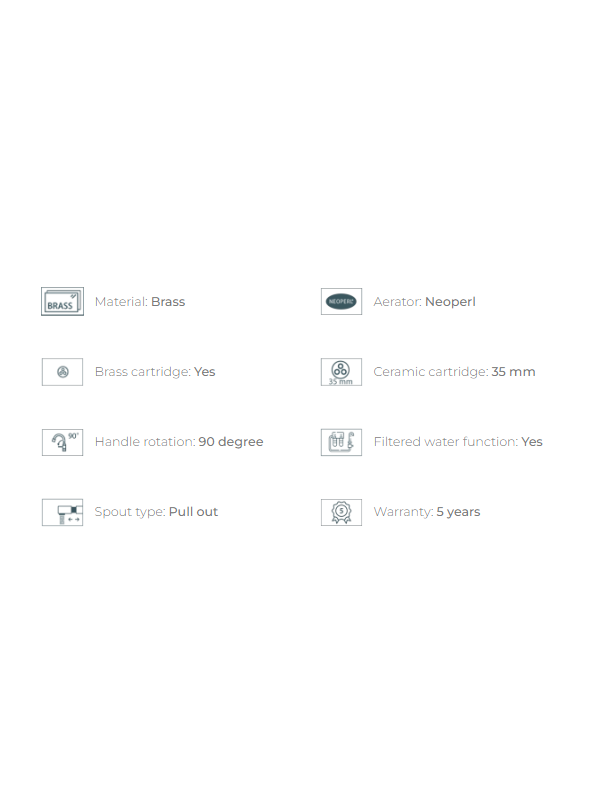Click the Neoperl aerator logo icon

(341, 301)
